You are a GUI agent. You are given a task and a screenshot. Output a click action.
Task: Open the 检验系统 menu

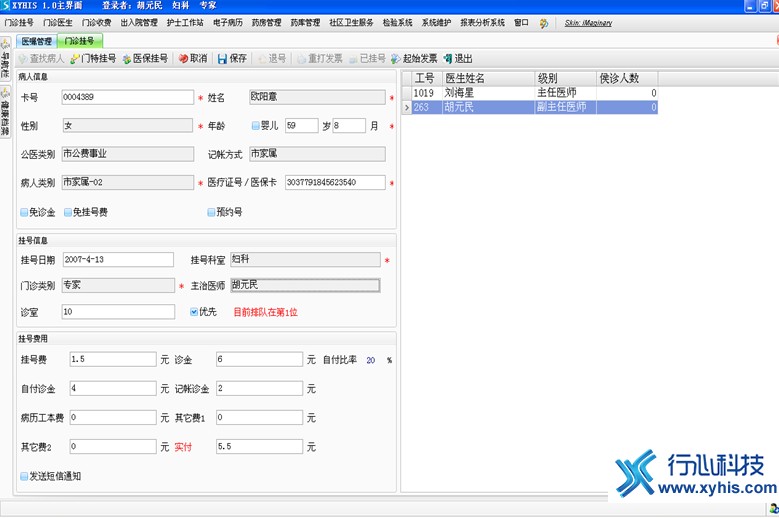[397, 23]
